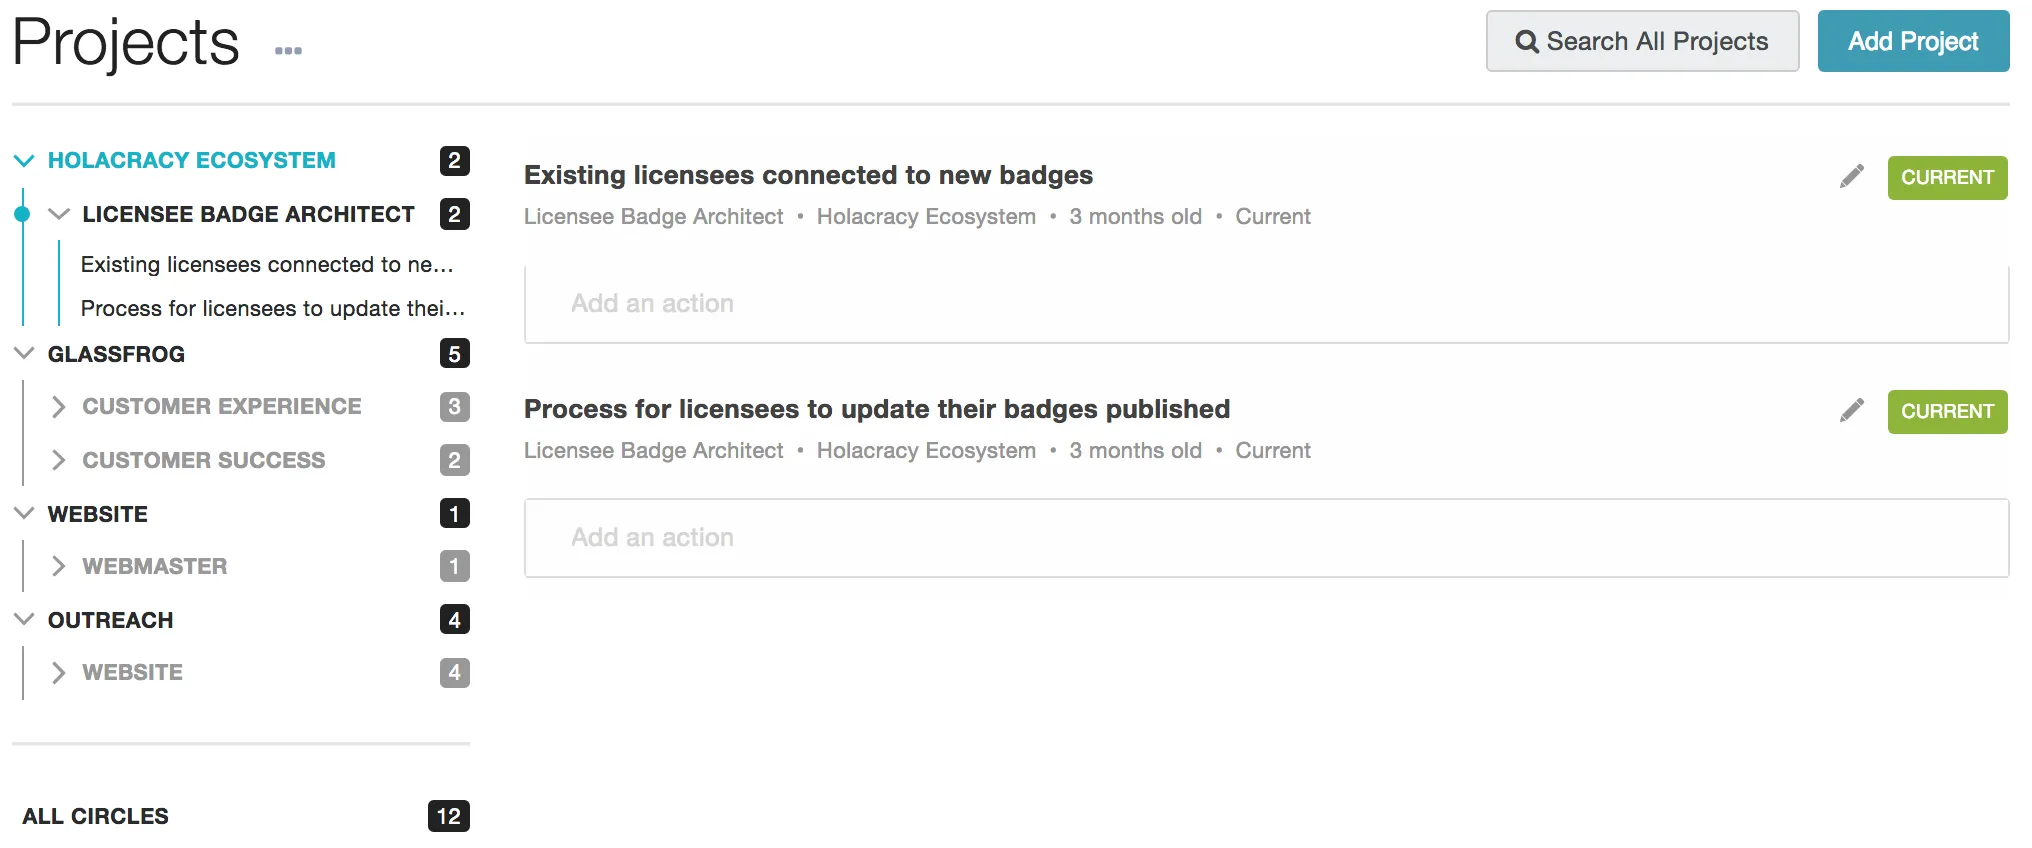Click the Add Project button
2032x848 pixels.
pyautogui.click(x=1913, y=41)
